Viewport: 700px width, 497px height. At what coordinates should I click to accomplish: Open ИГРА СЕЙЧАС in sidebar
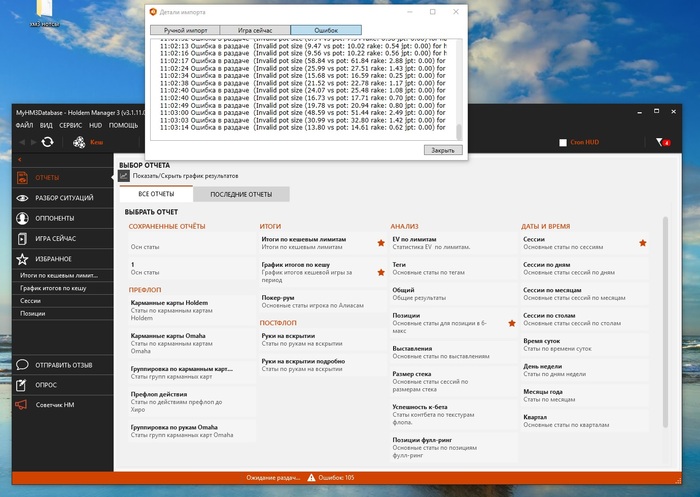pyautogui.click(x=62, y=238)
